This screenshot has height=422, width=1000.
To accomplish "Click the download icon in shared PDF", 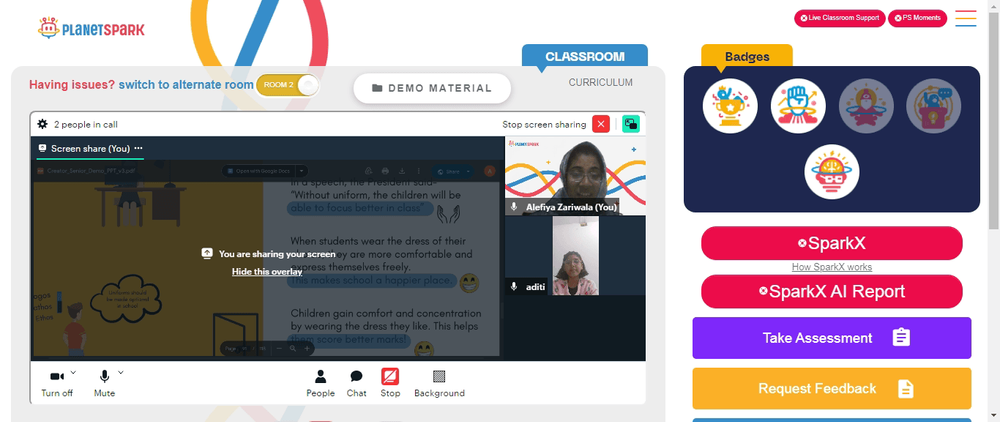I will 402,171.
